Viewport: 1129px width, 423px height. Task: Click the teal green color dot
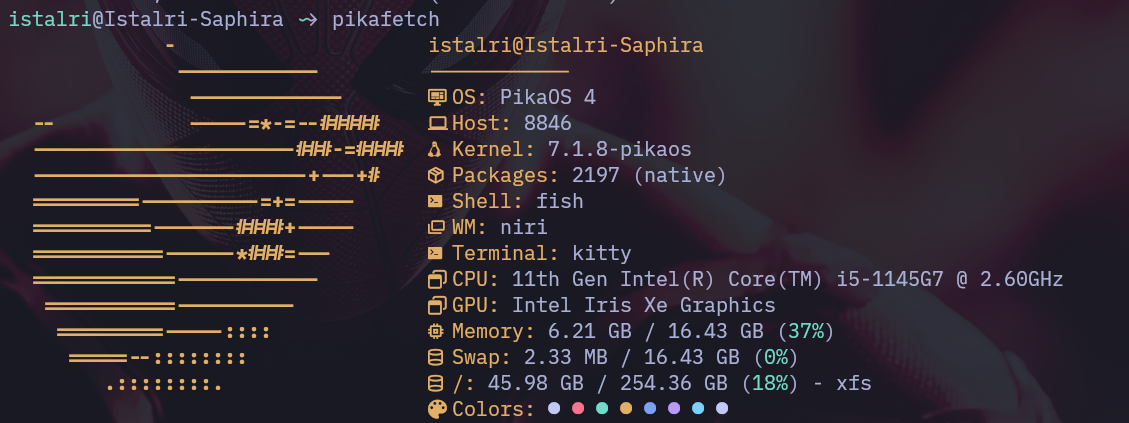pos(602,409)
